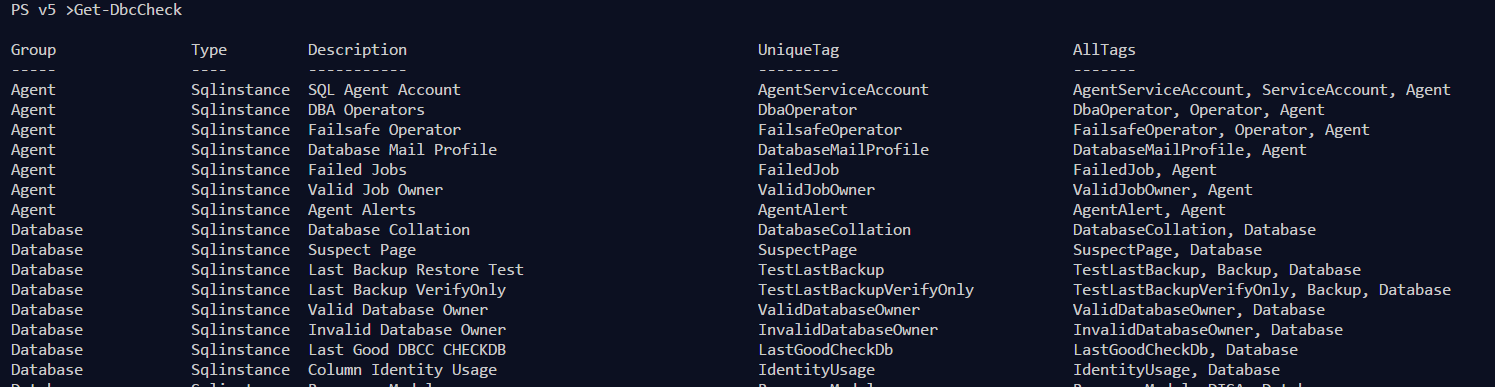Select the TestLastBackupVerifyOnly unique tag
Image resolution: width=1495 pixels, height=387 pixels.
coord(865,290)
